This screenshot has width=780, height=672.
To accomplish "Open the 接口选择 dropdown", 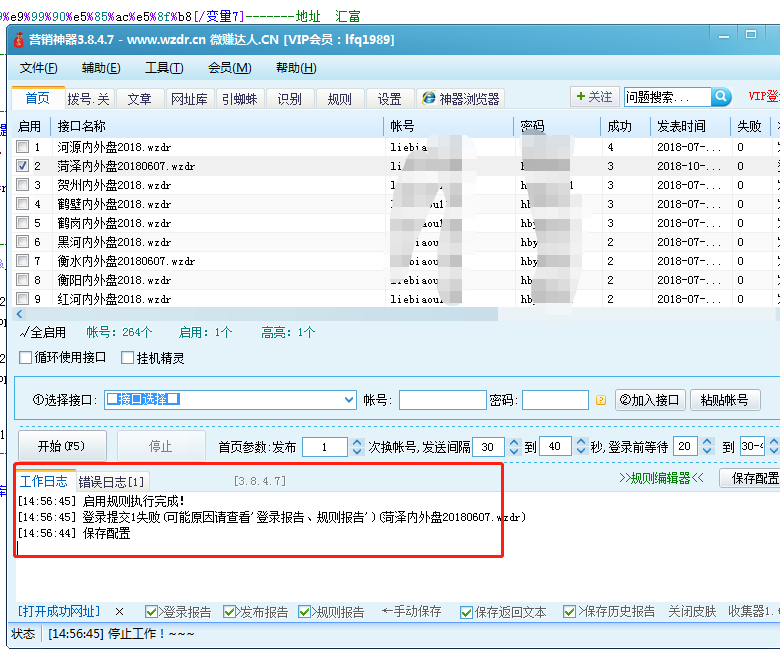I will point(349,400).
